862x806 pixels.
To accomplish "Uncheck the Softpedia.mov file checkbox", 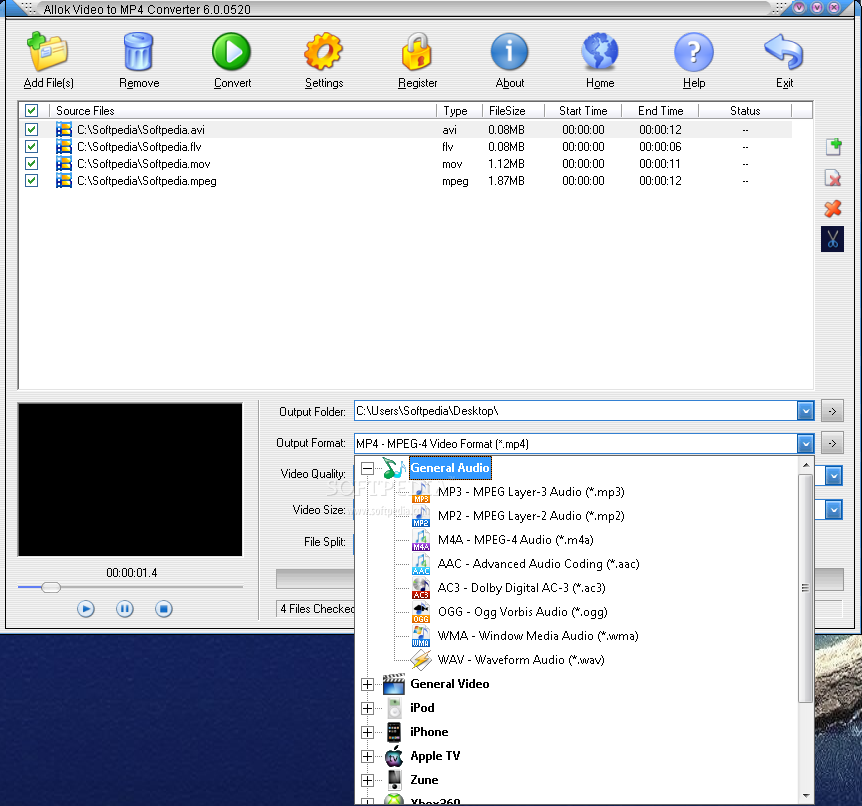I will (x=31, y=164).
